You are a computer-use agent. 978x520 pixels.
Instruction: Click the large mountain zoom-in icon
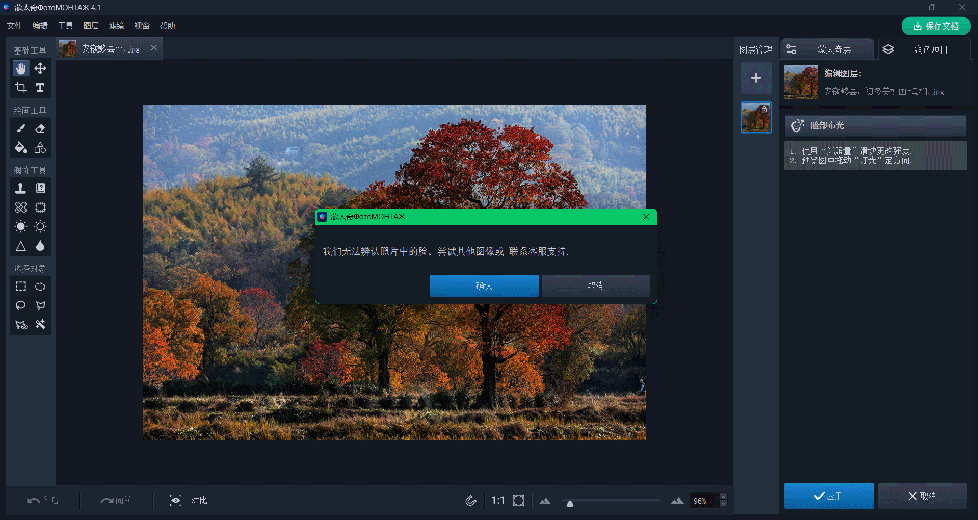(677, 501)
